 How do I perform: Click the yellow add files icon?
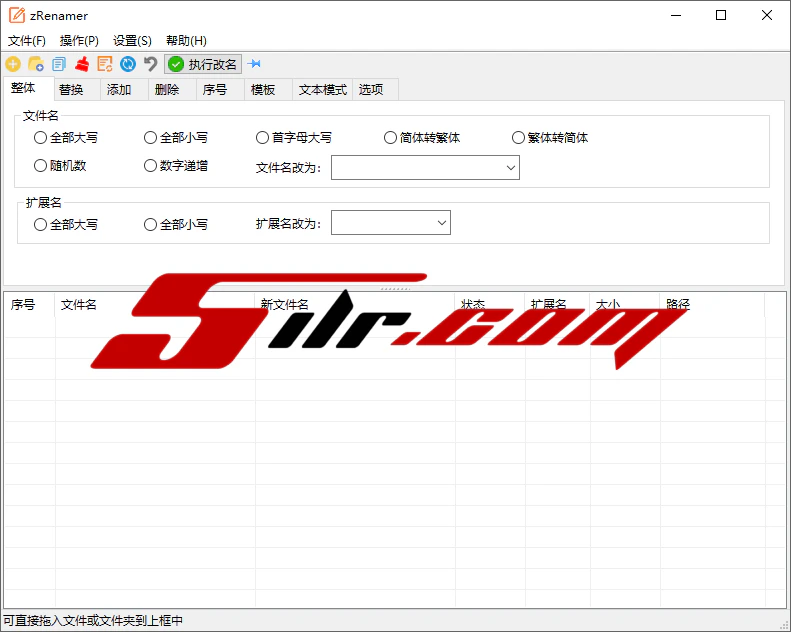point(13,64)
